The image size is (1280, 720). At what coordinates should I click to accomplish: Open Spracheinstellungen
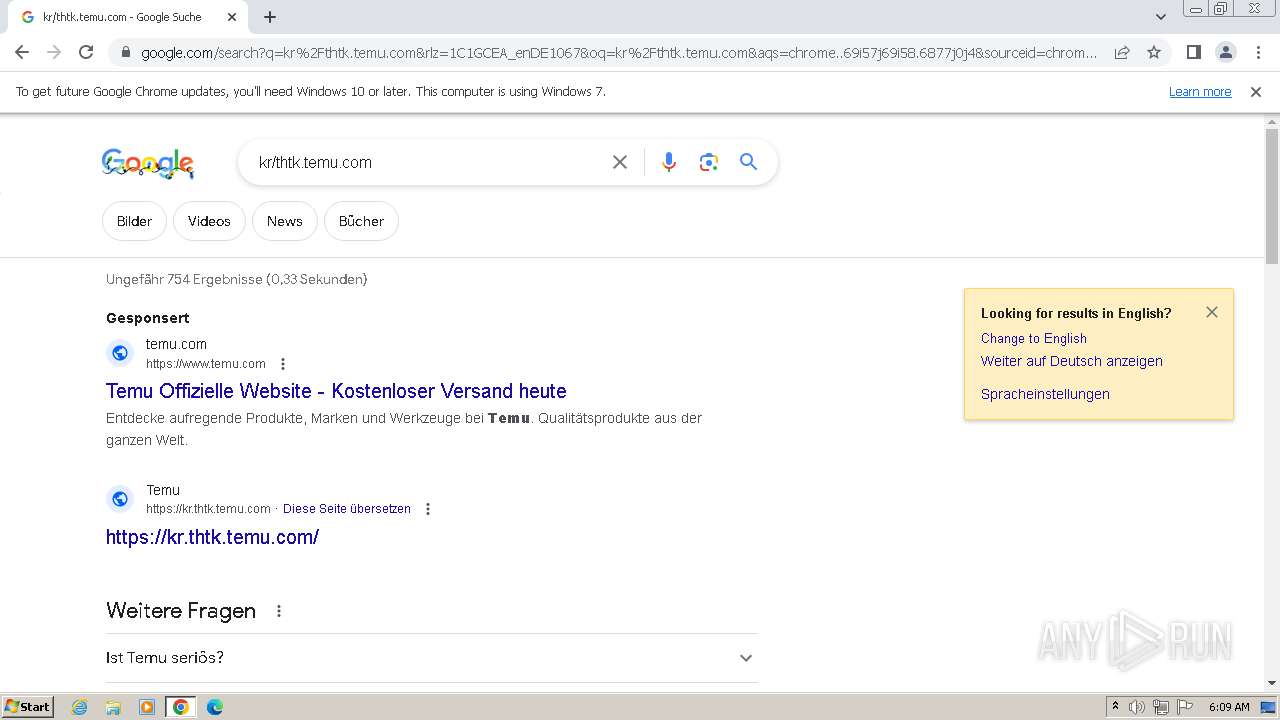click(x=1045, y=394)
